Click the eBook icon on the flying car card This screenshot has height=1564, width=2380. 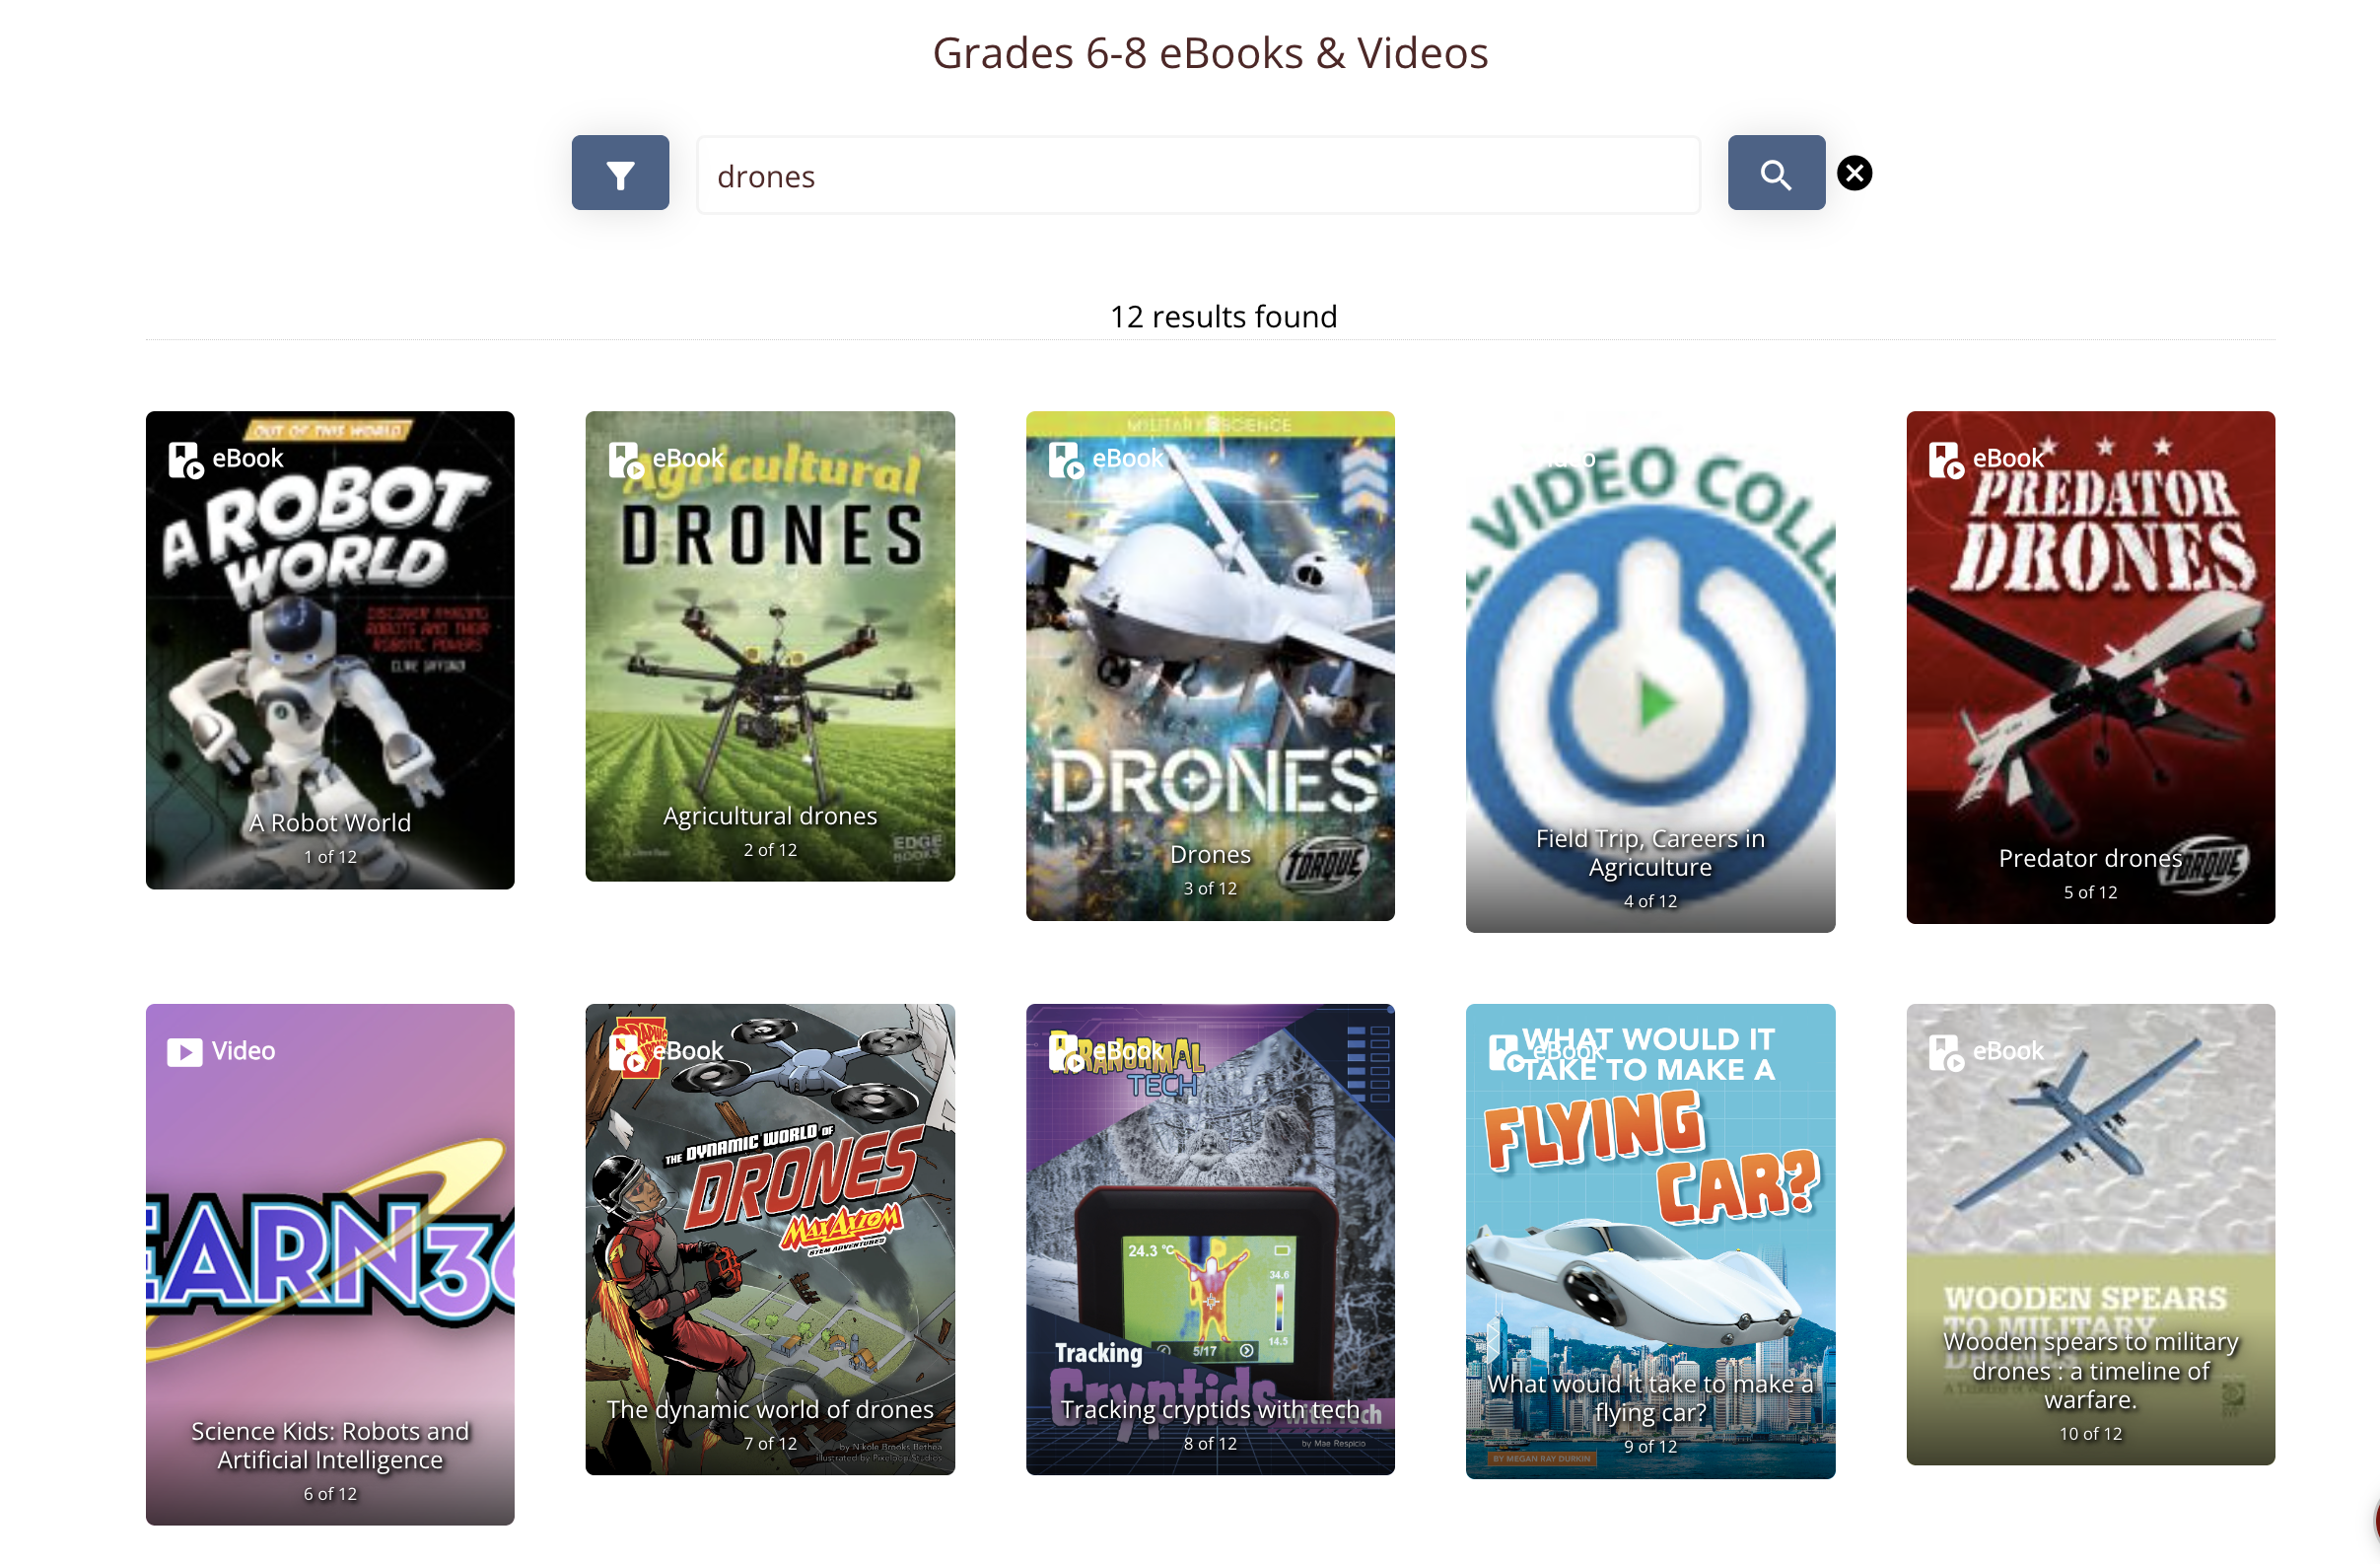click(1506, 1052)
